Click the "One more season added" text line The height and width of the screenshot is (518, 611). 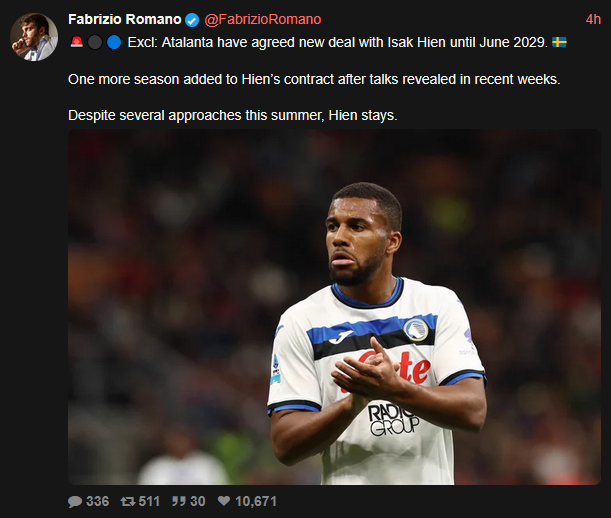coord(314,79)
